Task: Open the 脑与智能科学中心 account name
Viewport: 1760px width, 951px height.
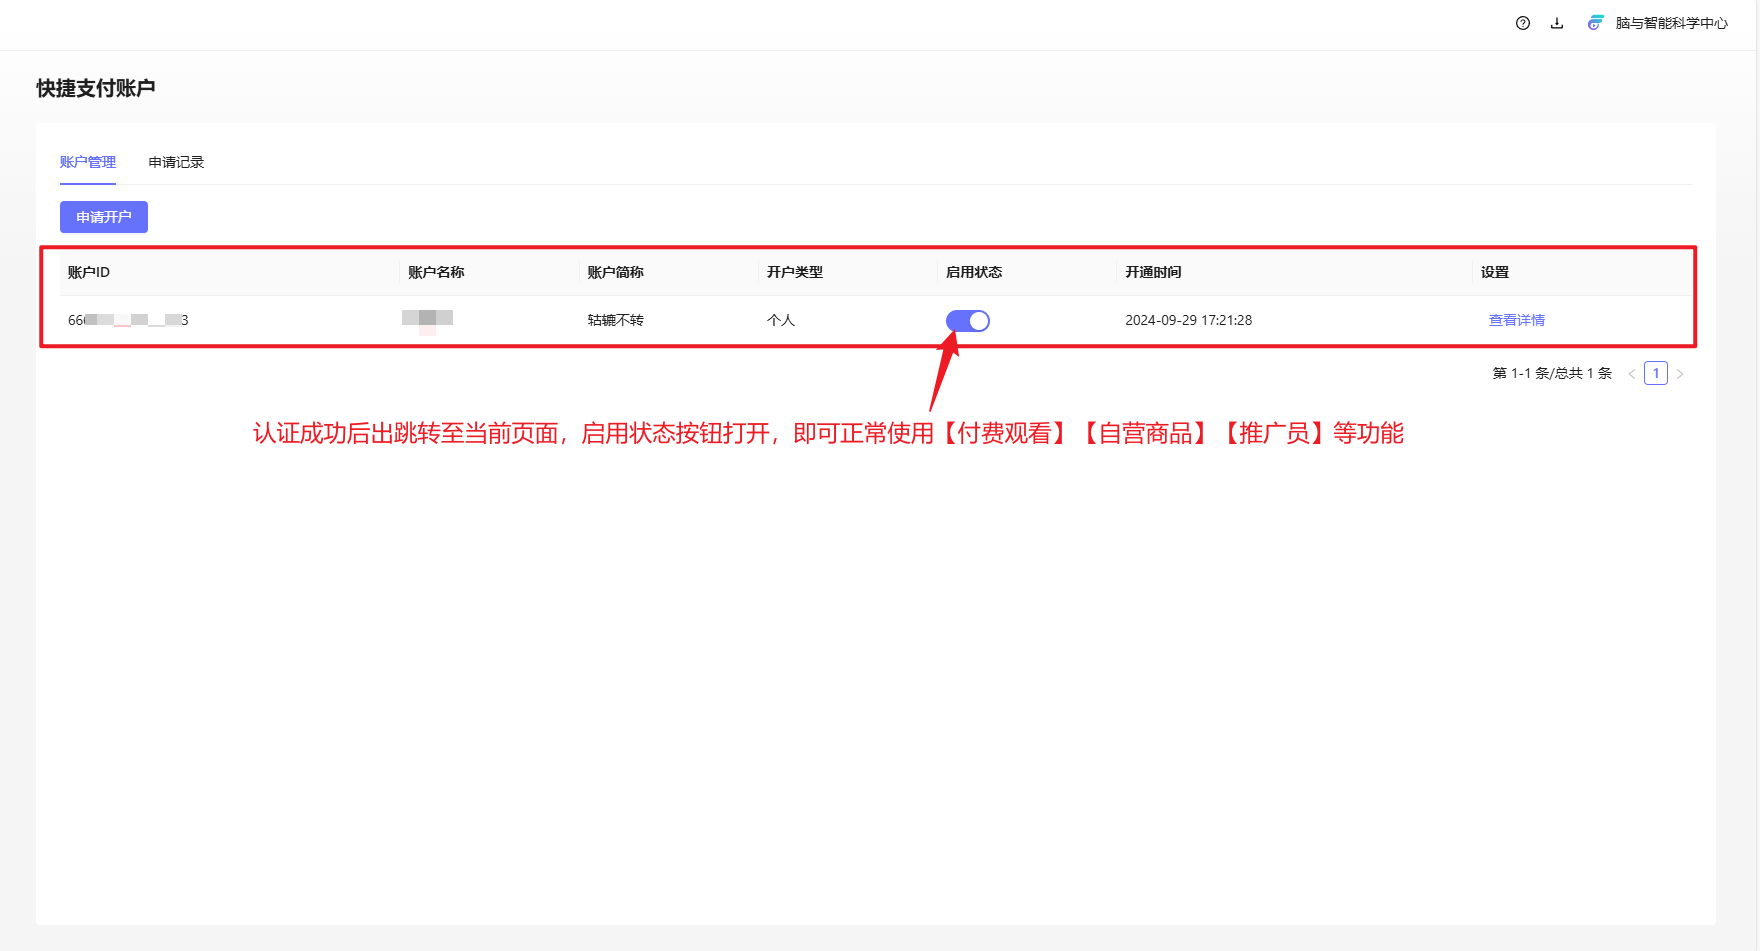Action: tap(1671, 23)
